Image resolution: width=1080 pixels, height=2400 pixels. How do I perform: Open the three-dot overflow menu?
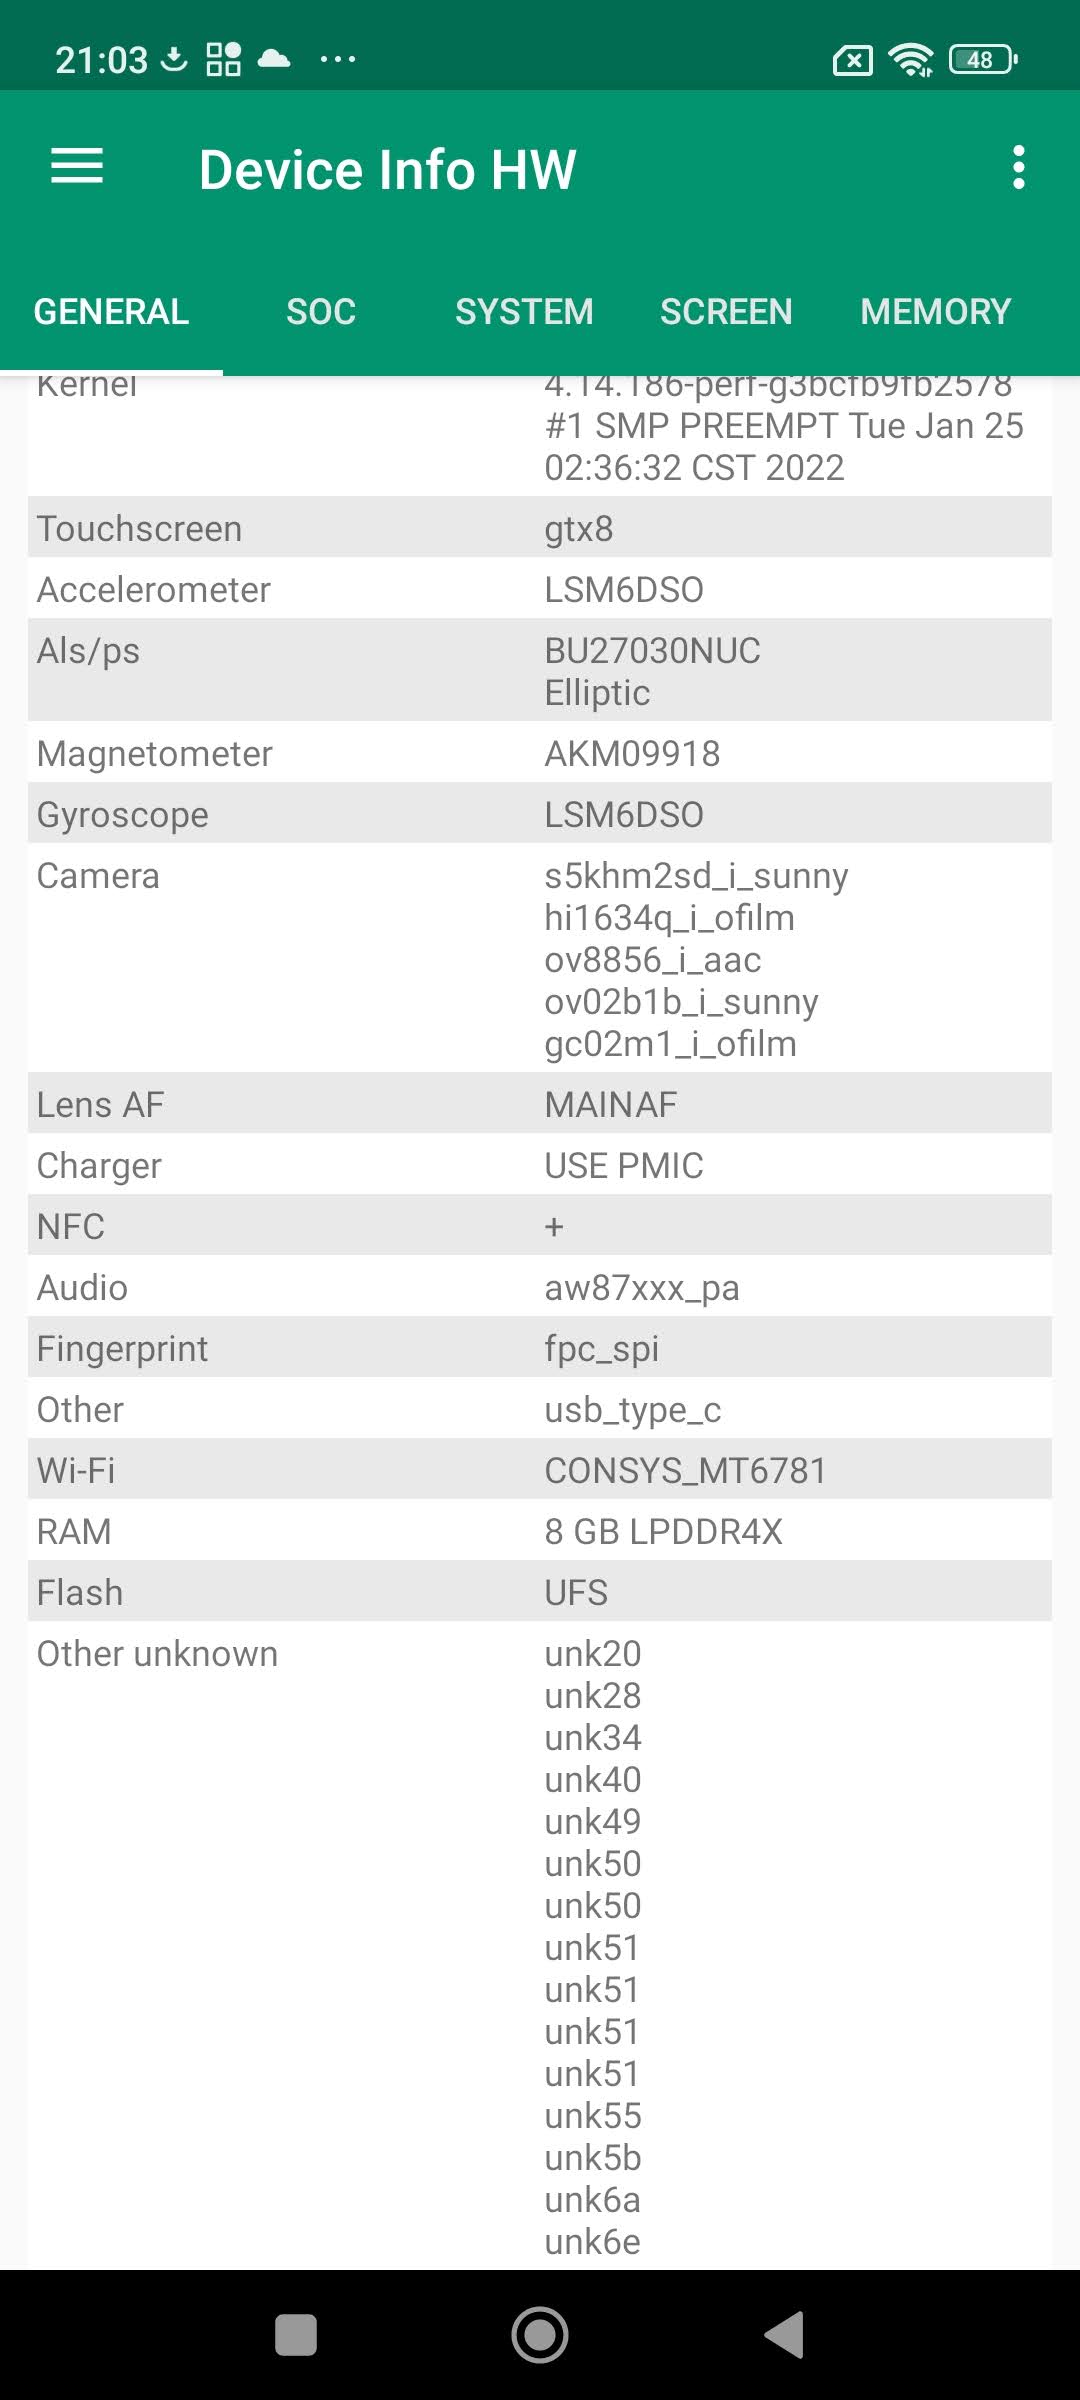(1018, 167)
